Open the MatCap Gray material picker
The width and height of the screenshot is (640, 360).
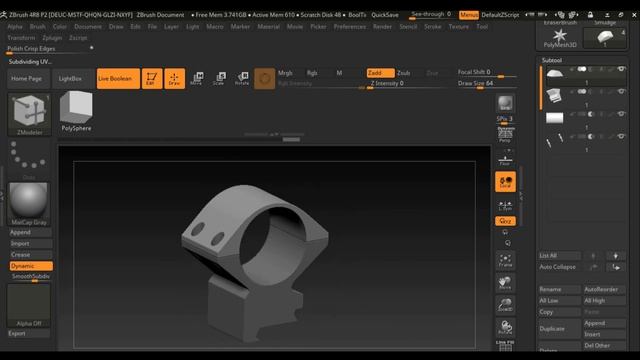click(x=29, y=204)
